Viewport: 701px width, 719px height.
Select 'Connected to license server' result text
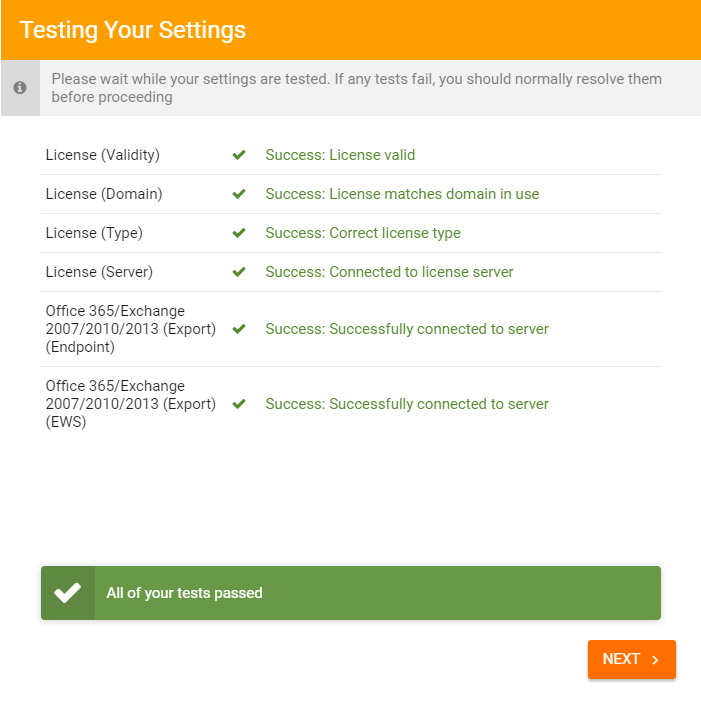421,272
